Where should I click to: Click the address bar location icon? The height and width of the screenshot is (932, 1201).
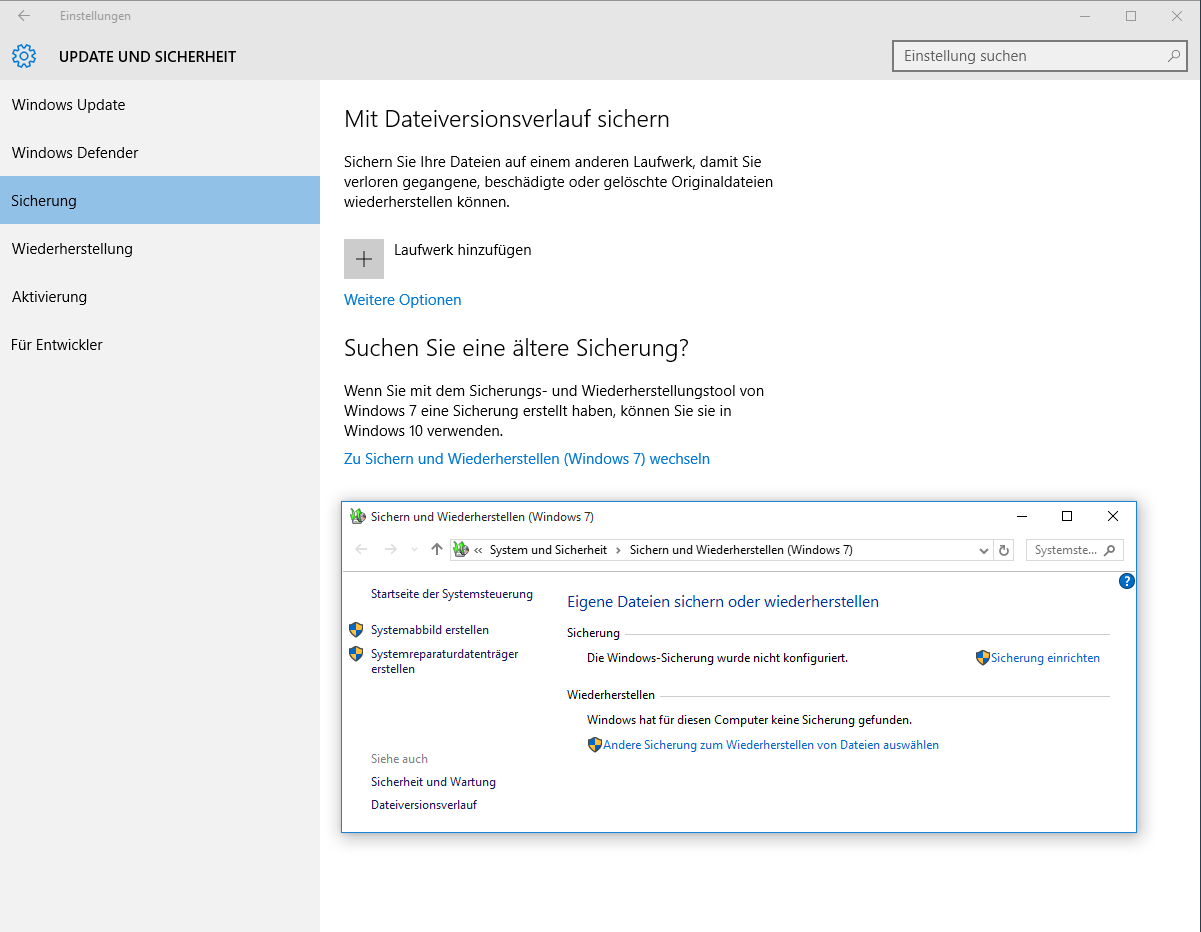point(461,550)
